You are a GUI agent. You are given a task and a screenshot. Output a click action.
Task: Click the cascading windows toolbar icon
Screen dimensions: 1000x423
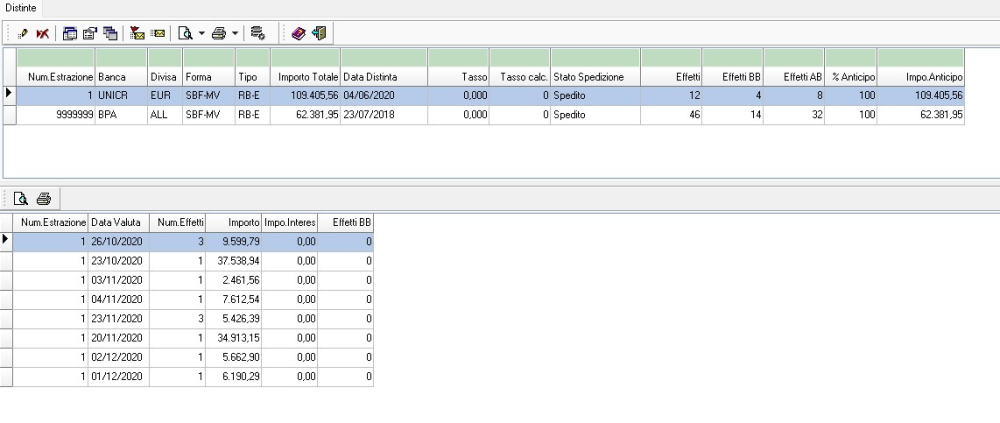[x=108, y=33]
